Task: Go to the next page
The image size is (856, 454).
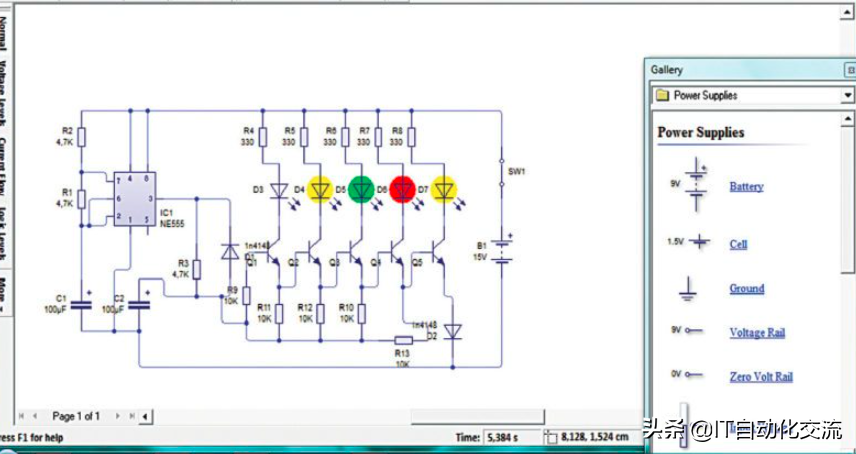Action: [117, 416]
